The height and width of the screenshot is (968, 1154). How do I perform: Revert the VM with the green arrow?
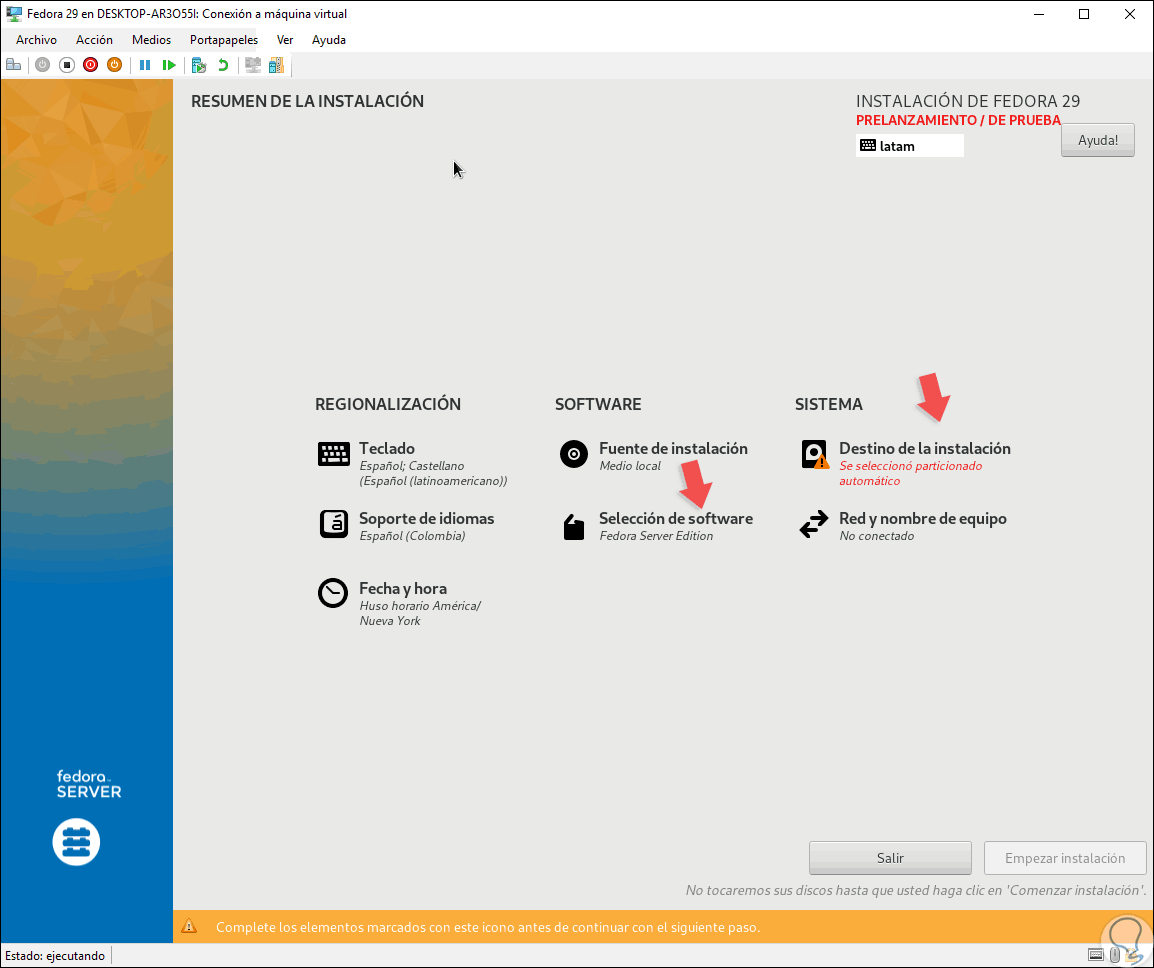(223, 65)
